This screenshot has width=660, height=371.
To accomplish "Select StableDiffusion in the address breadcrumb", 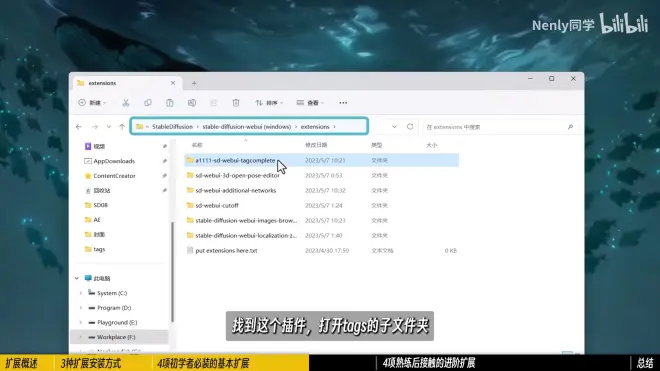I will coord(172,127).
